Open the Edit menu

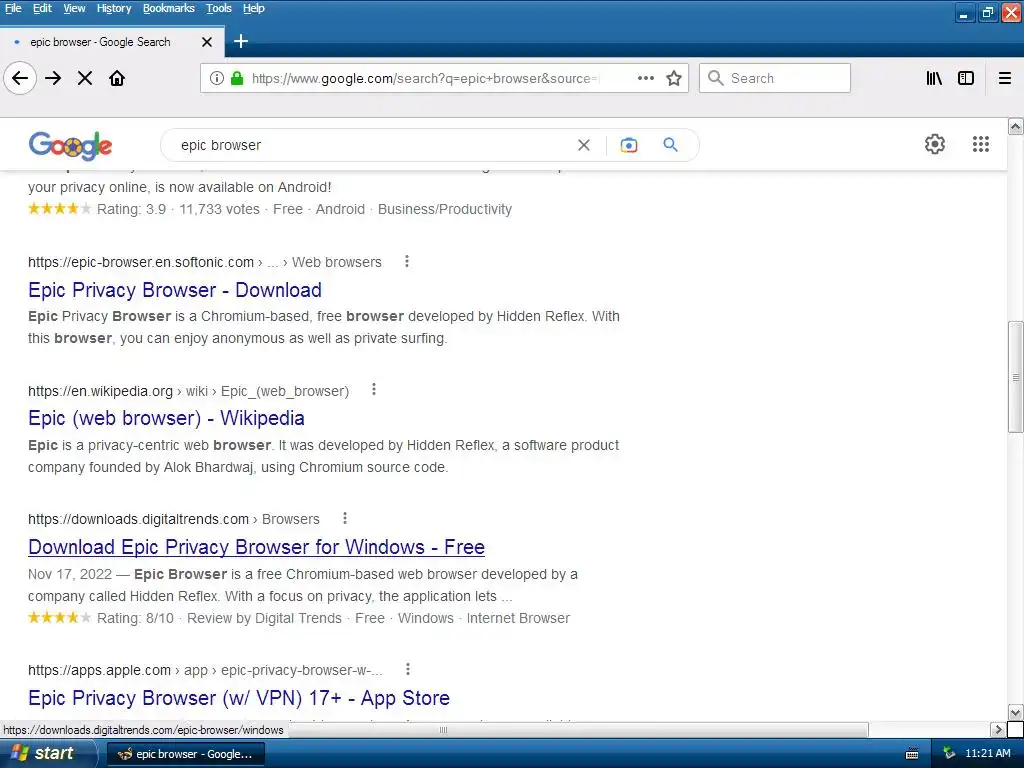(42, 8)
